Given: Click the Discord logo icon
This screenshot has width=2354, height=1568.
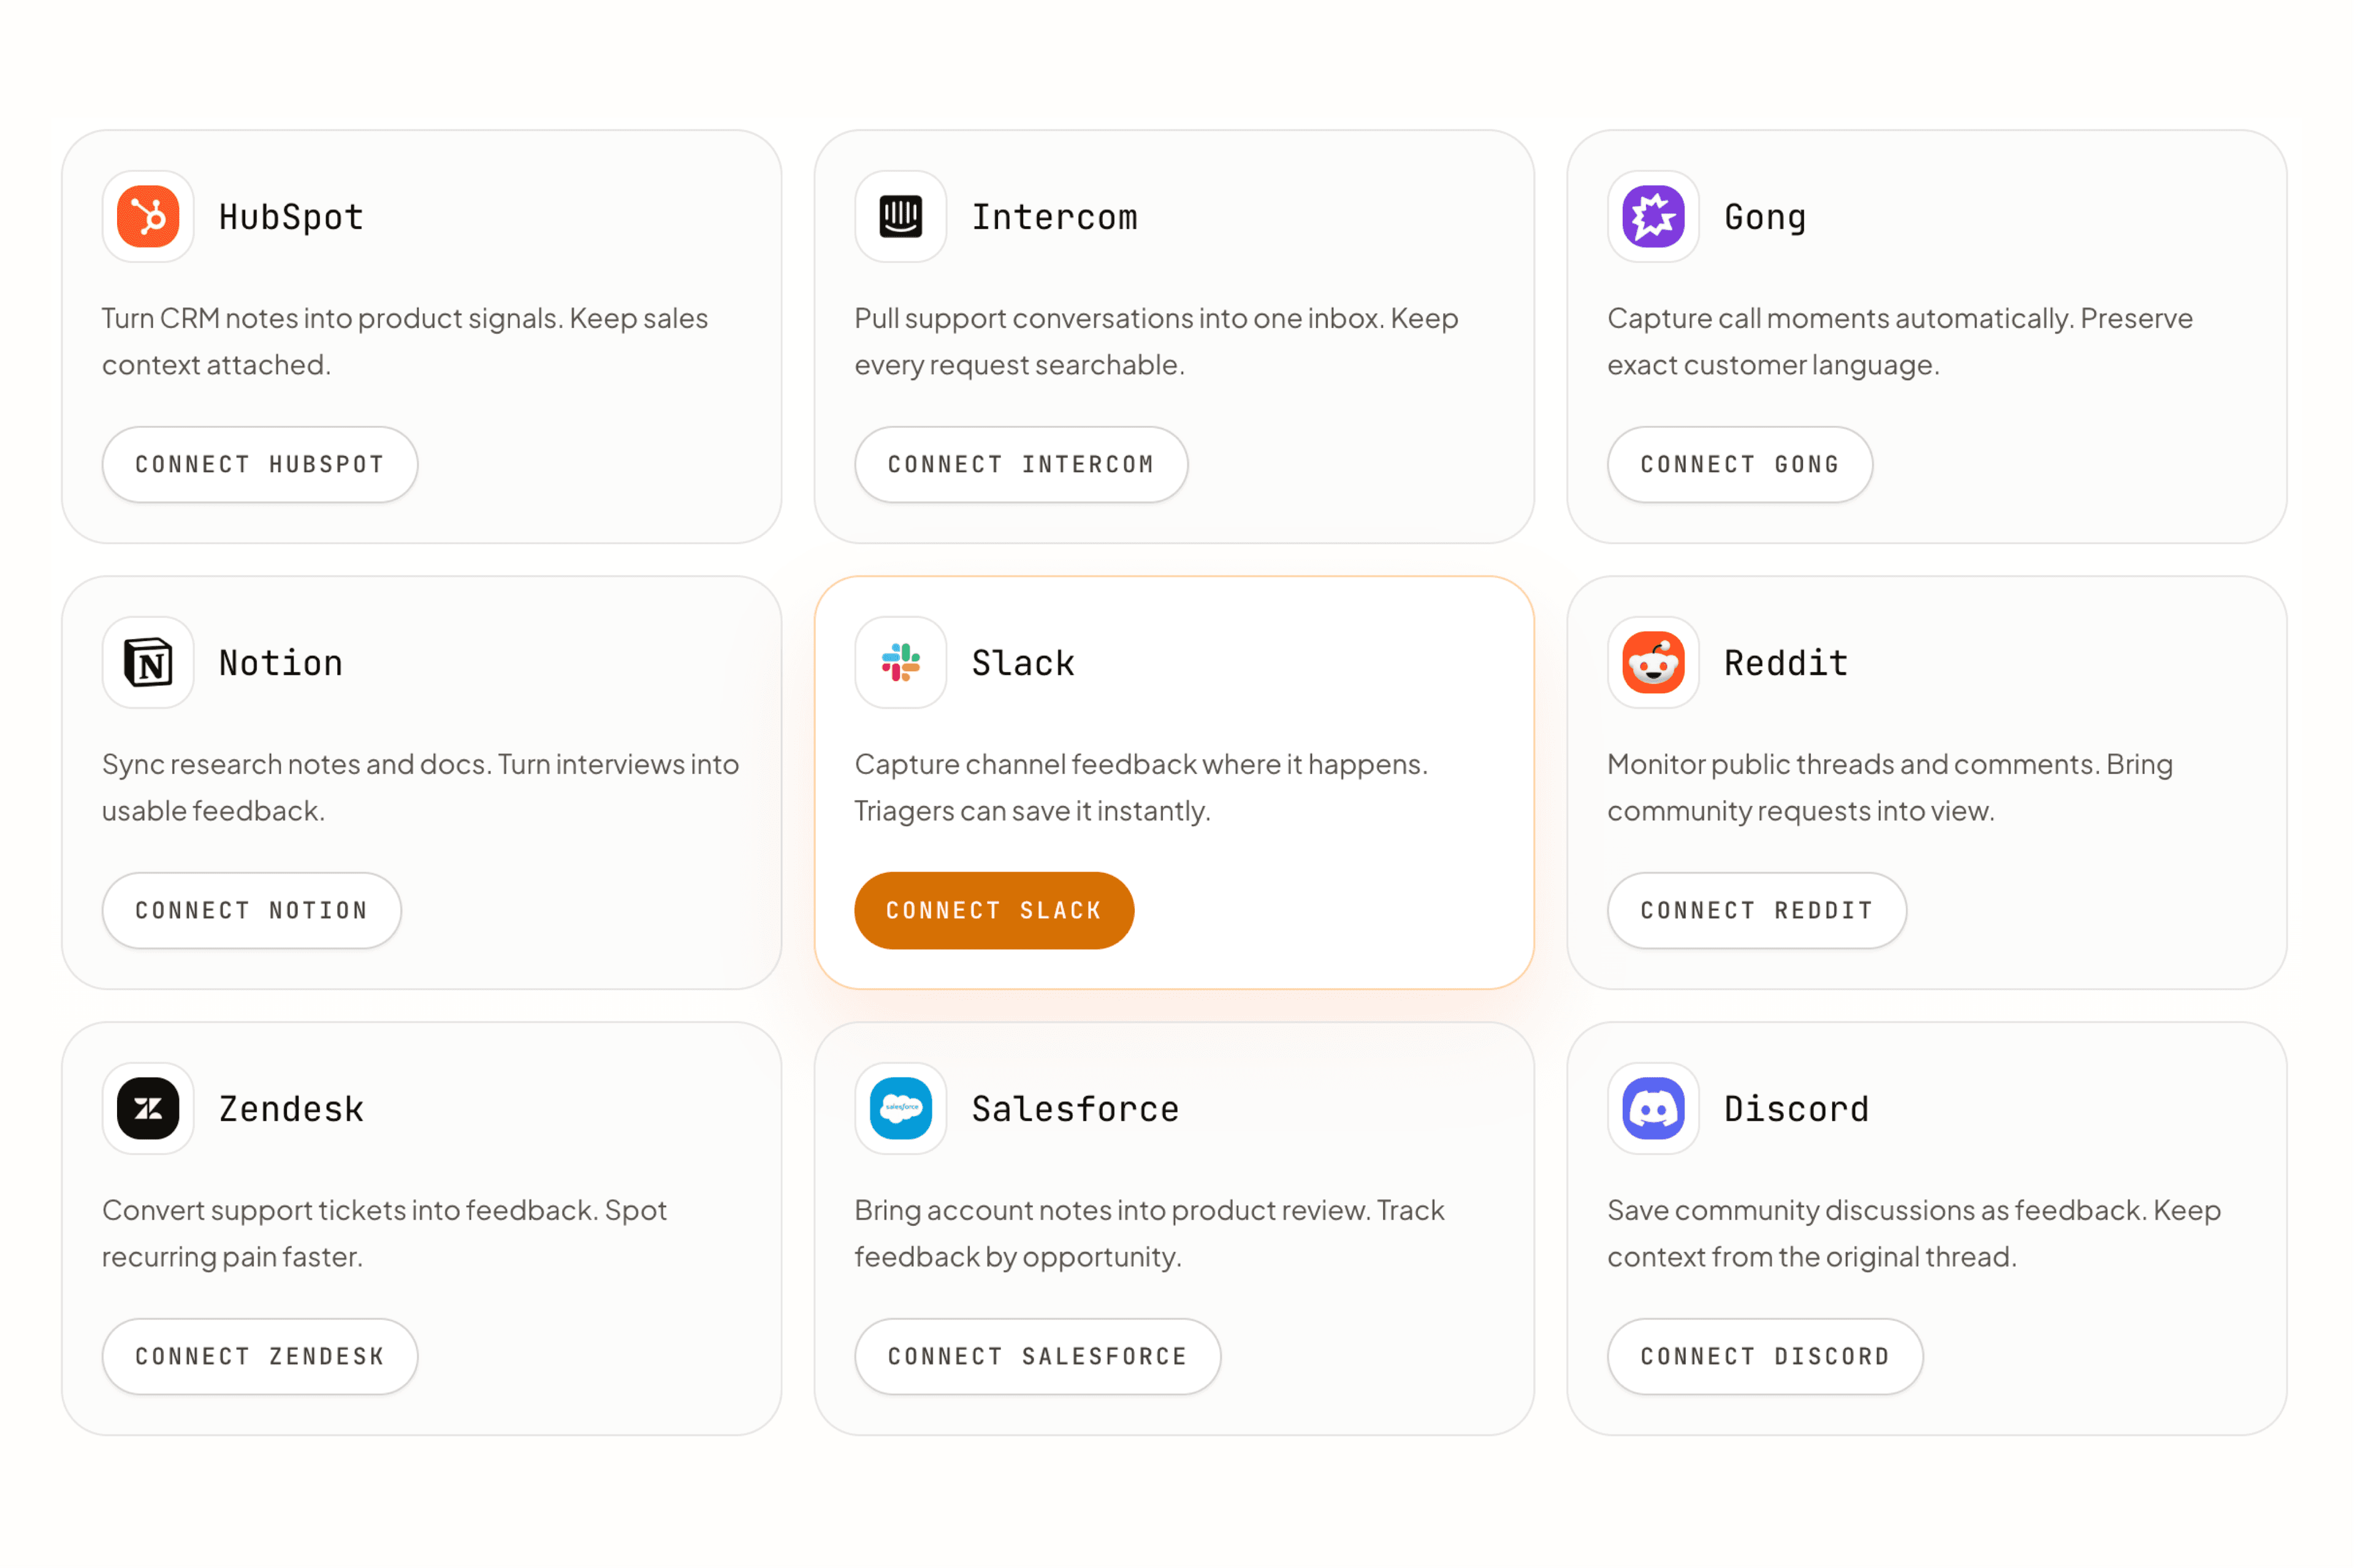Looking at the screenshot, I should click(x=1653, y=1108).
